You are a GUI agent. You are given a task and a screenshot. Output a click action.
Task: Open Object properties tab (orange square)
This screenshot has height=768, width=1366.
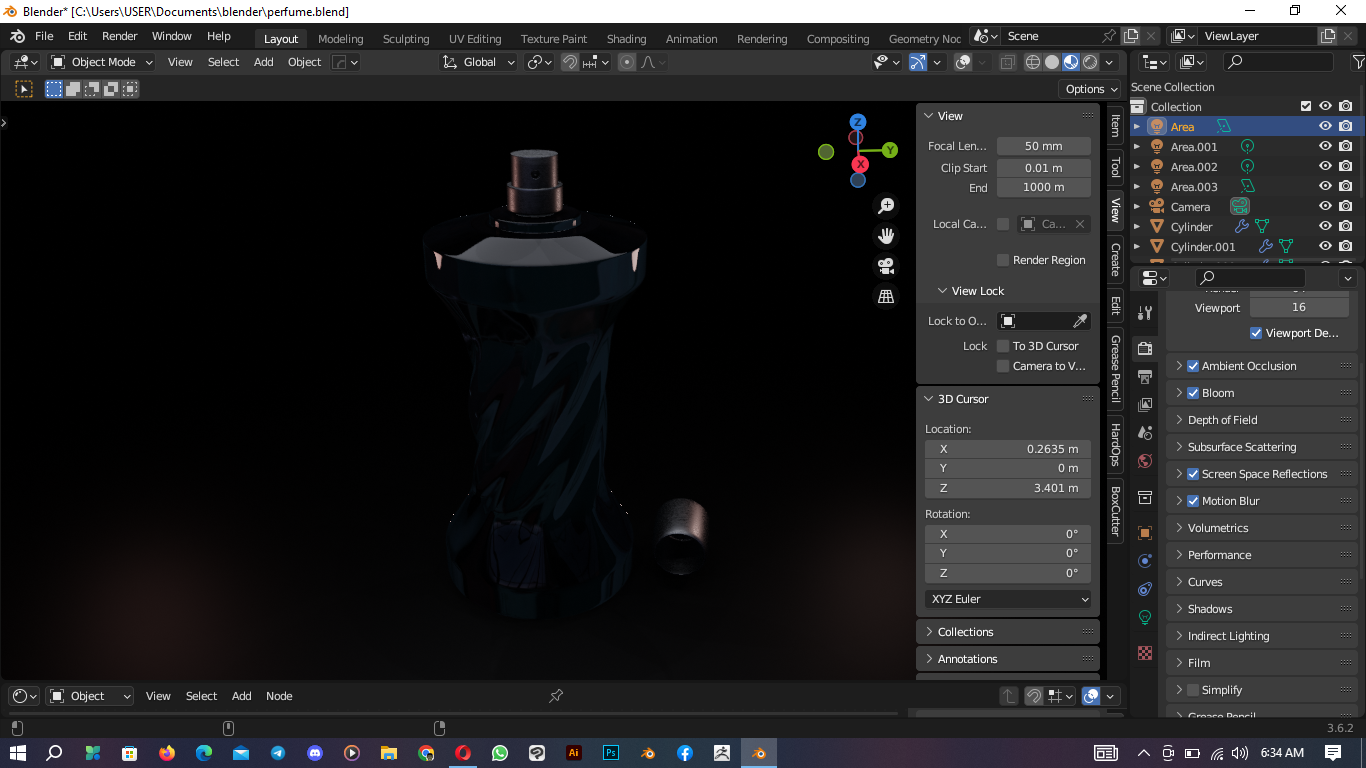[x=1146, y=533]
